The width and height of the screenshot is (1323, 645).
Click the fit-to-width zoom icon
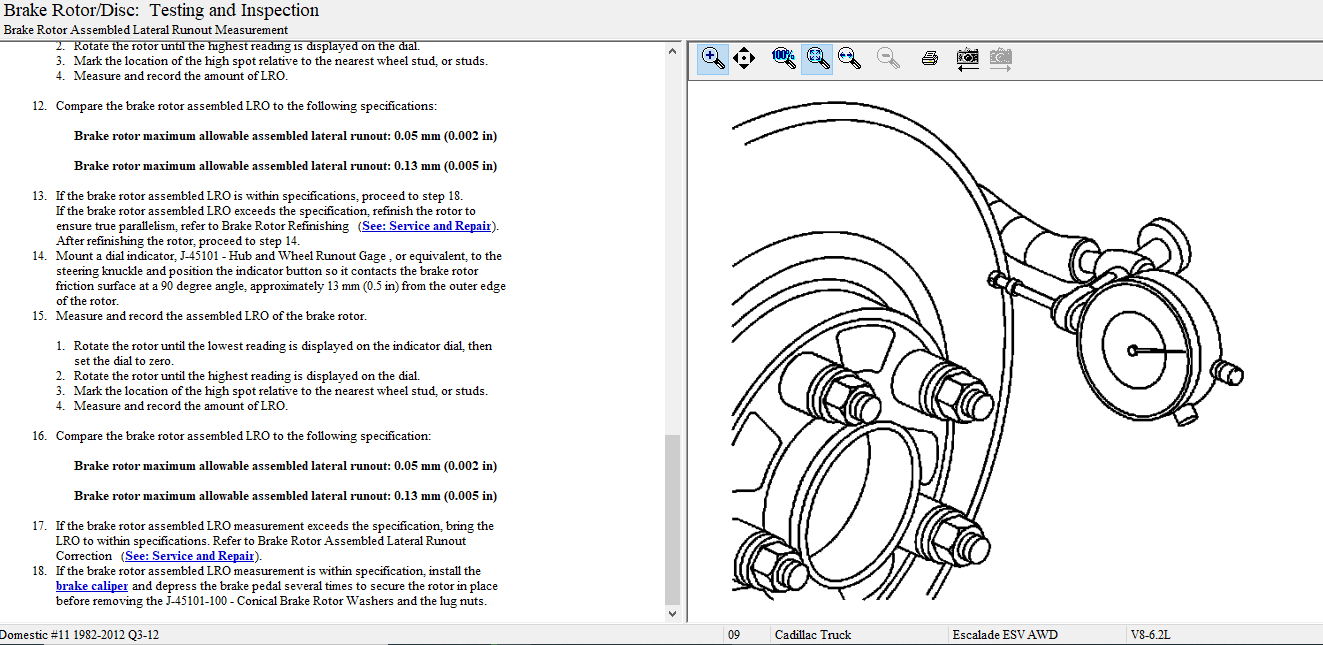click(x=850, y=58)
